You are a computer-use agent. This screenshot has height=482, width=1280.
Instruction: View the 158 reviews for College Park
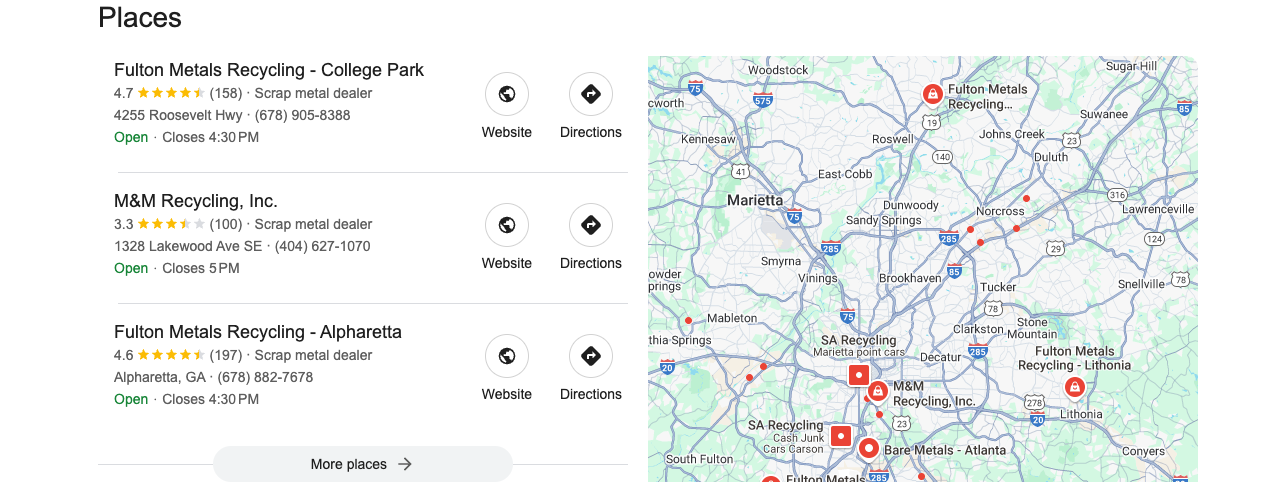[226, 93]
